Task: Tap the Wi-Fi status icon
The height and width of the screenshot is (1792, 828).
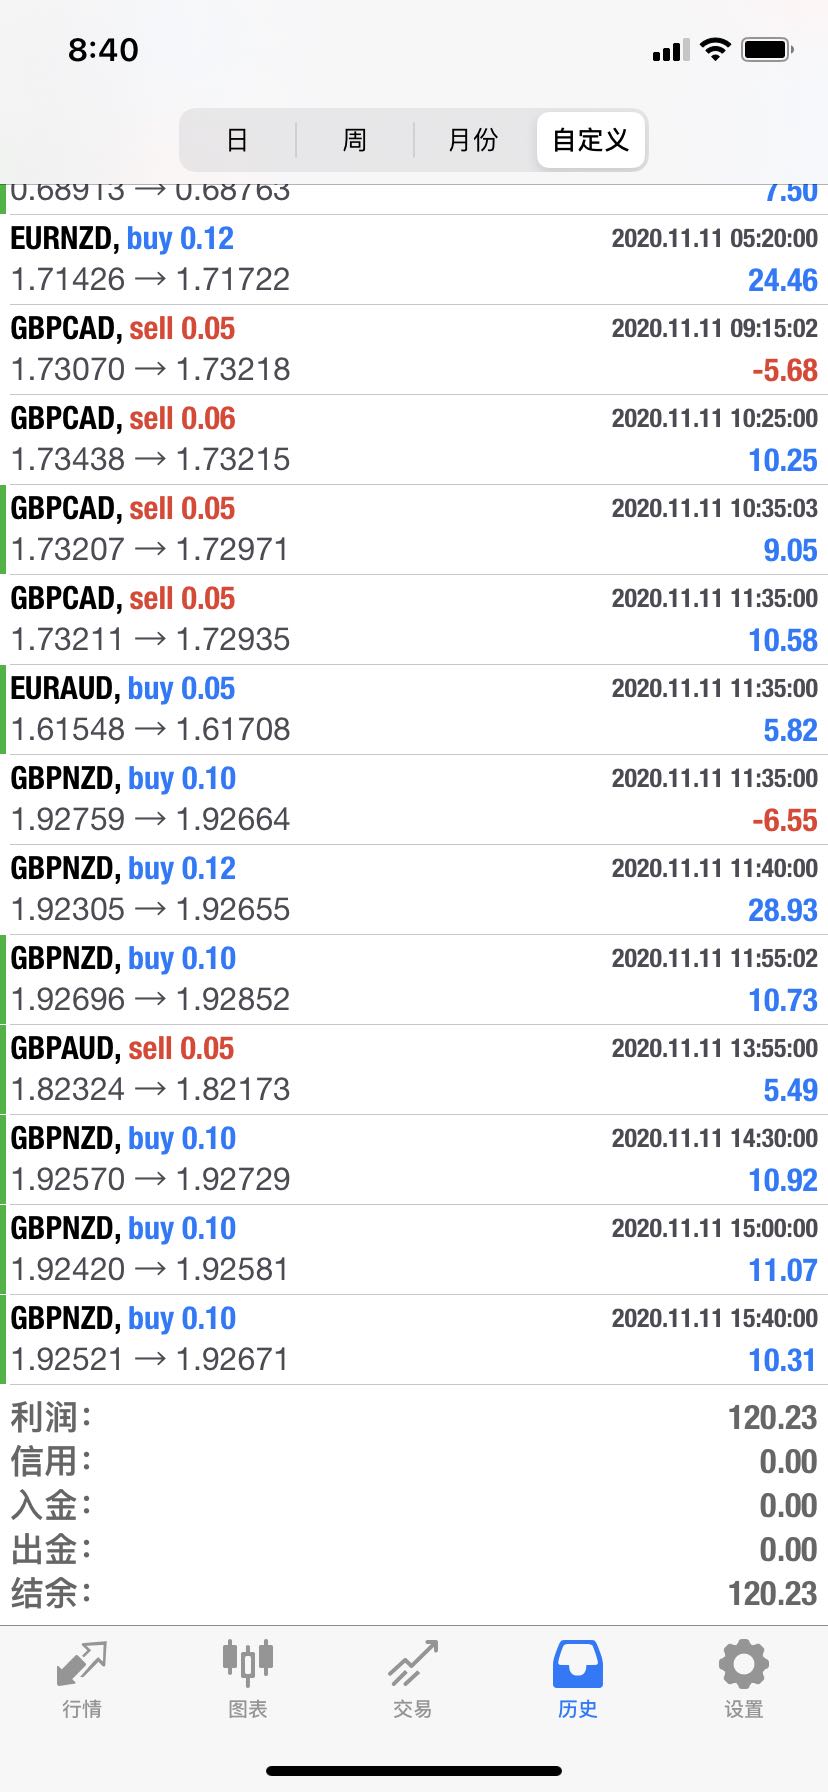Action: coord(715,49)
